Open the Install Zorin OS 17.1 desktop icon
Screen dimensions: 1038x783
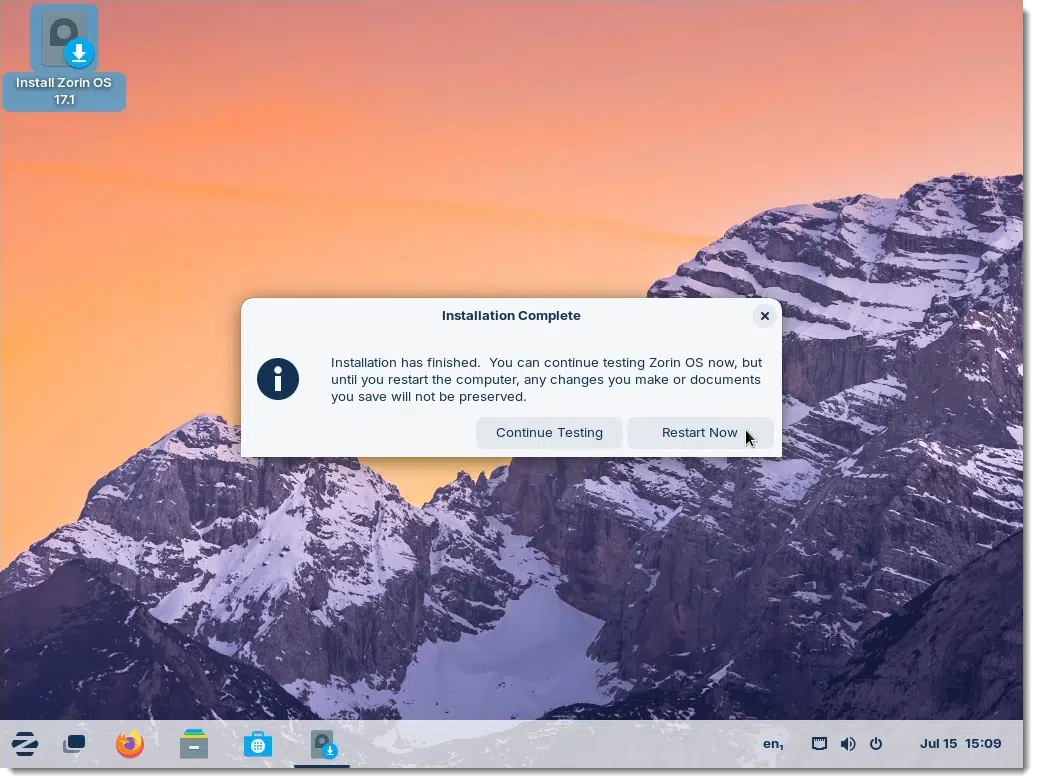click(64, 58)
